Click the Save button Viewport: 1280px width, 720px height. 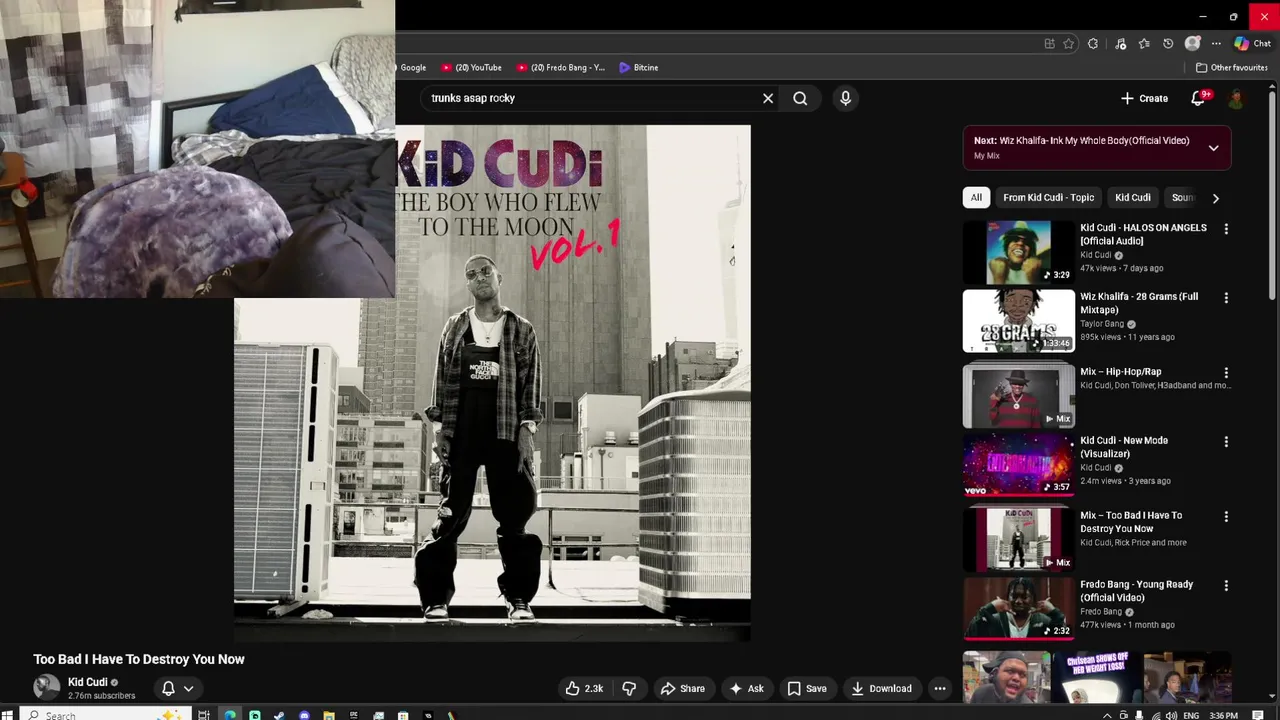[x=807, y=688]
